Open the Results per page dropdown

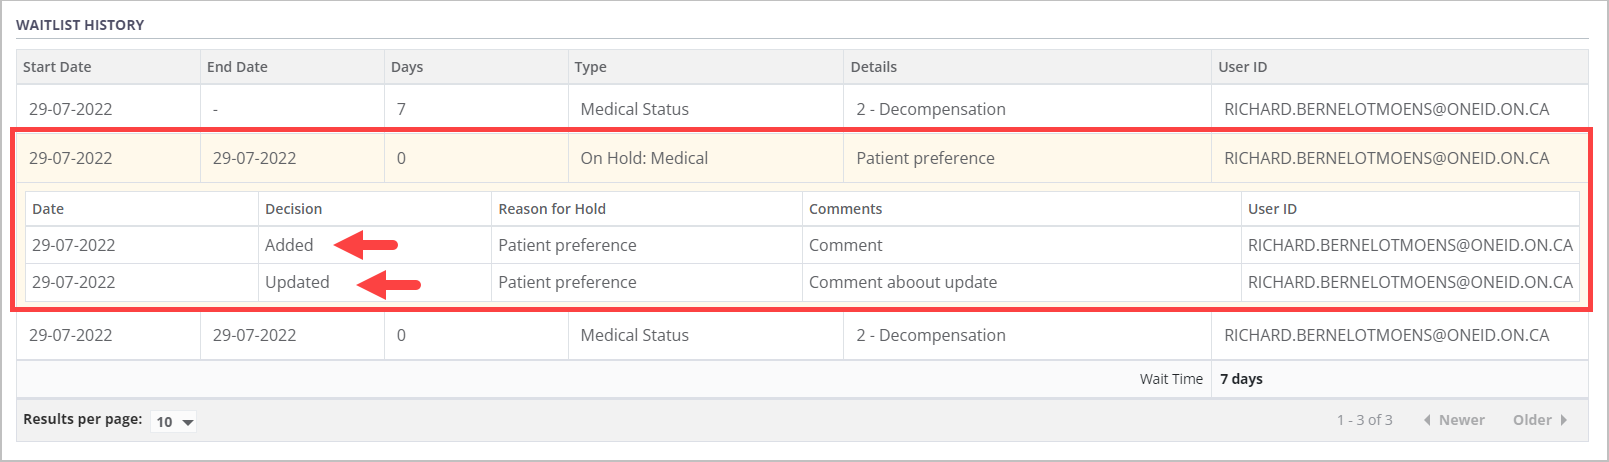click(x=174, y=422)
